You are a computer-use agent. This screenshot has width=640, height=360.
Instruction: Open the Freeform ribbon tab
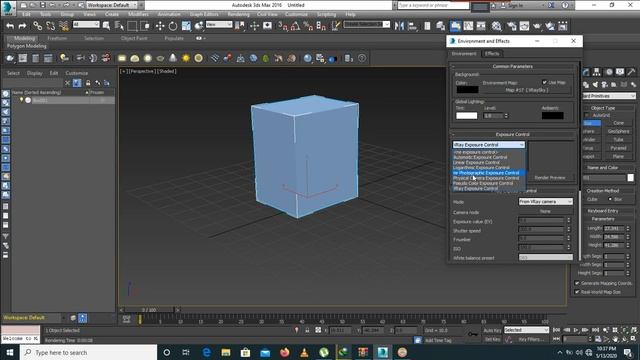point(57,38)
